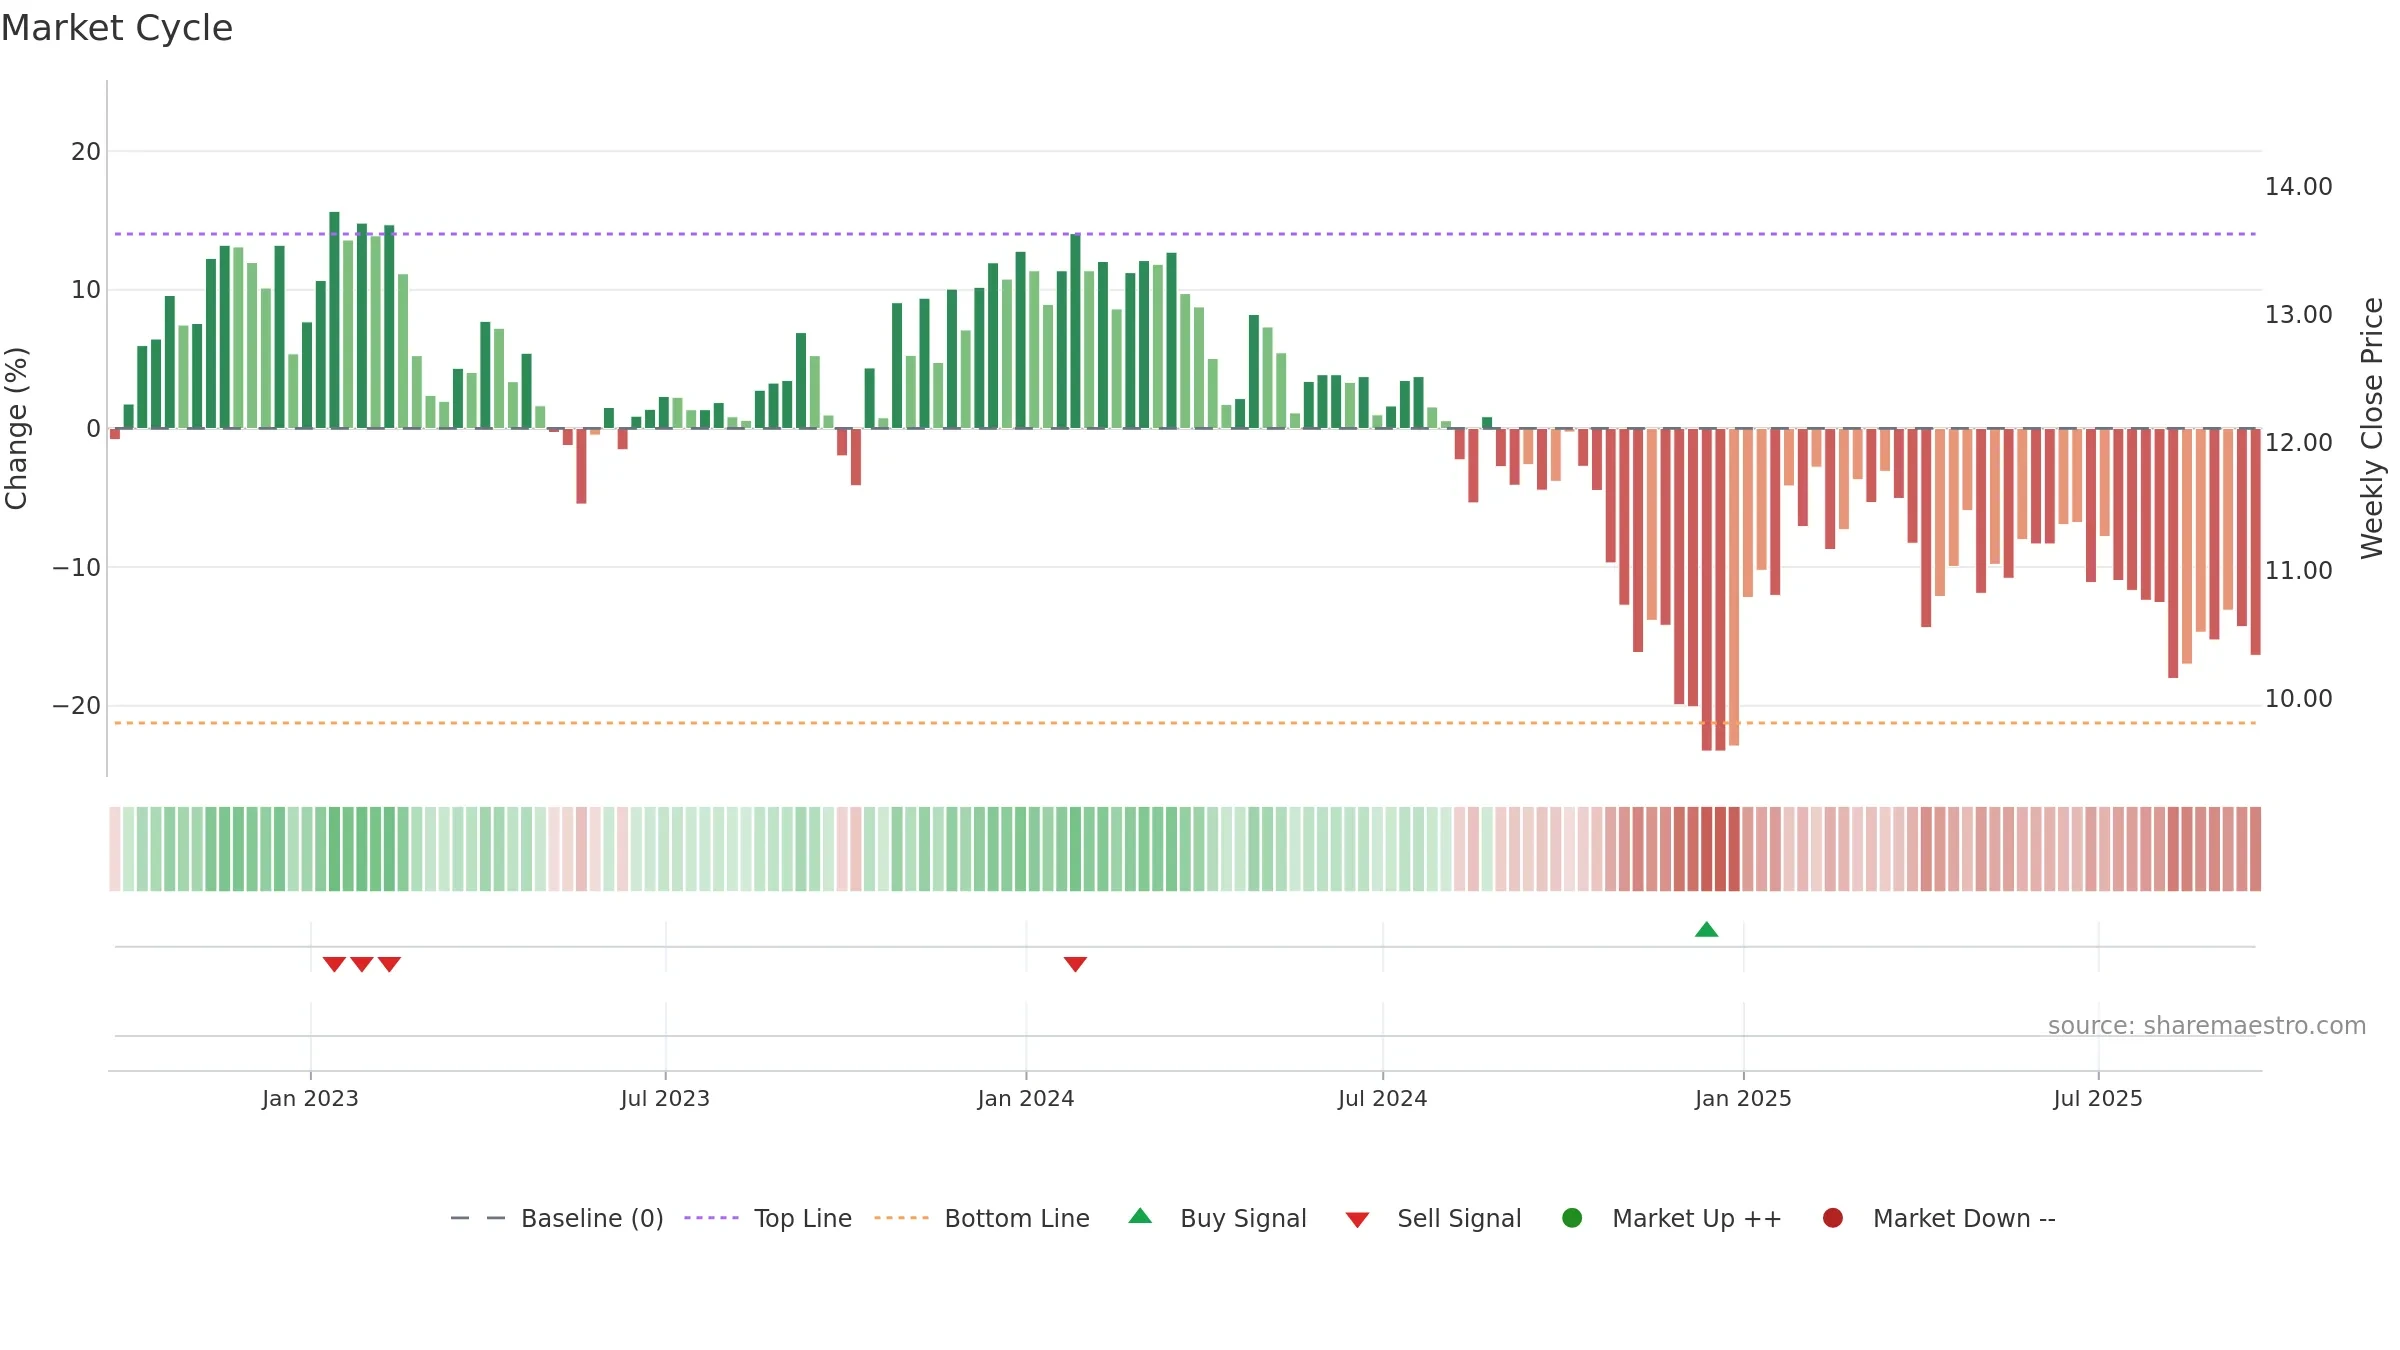Click the Jan 2024 axis label
The height and width of the screenshot is (1350, 2400).
pos(1026,1098)
